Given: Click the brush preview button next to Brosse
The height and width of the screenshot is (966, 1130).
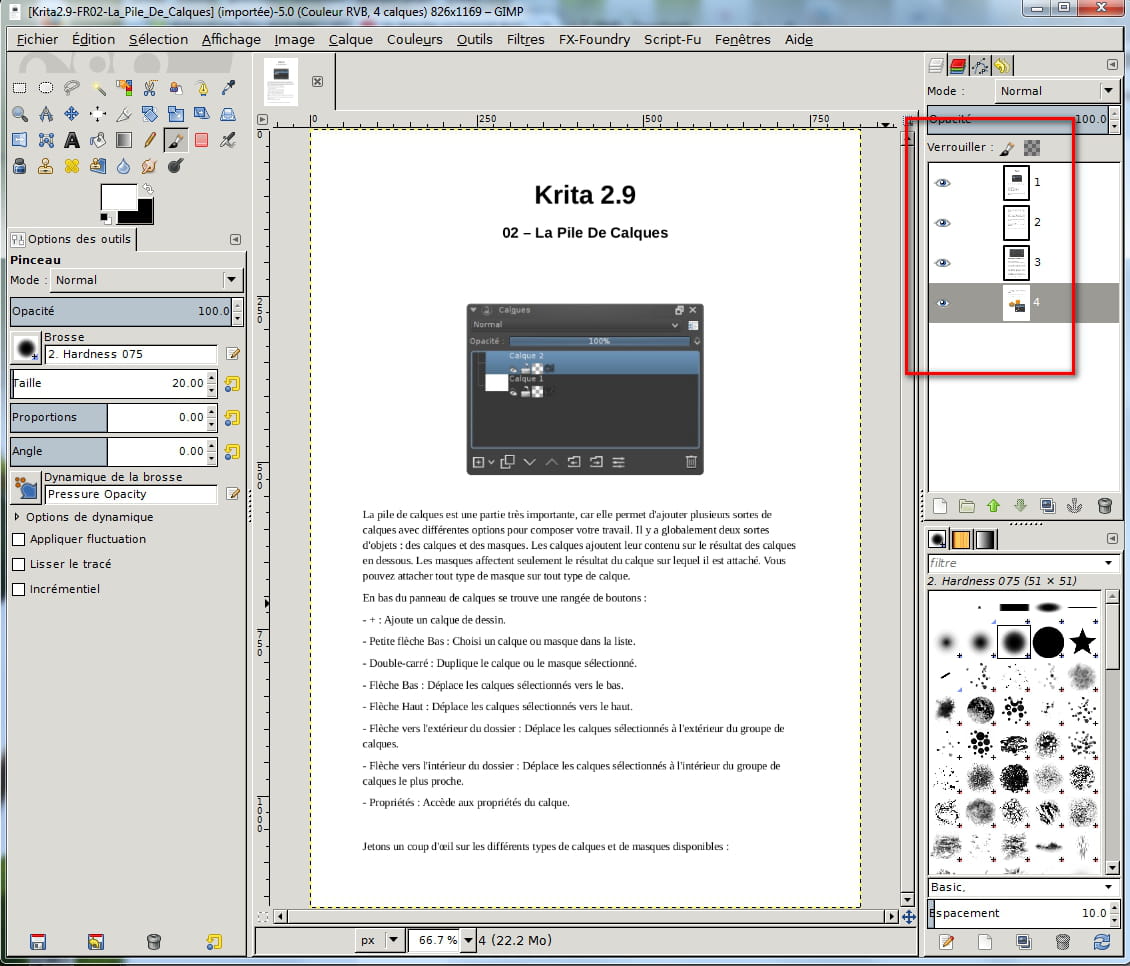Looking at the screenshot, I should pos(27,347).
